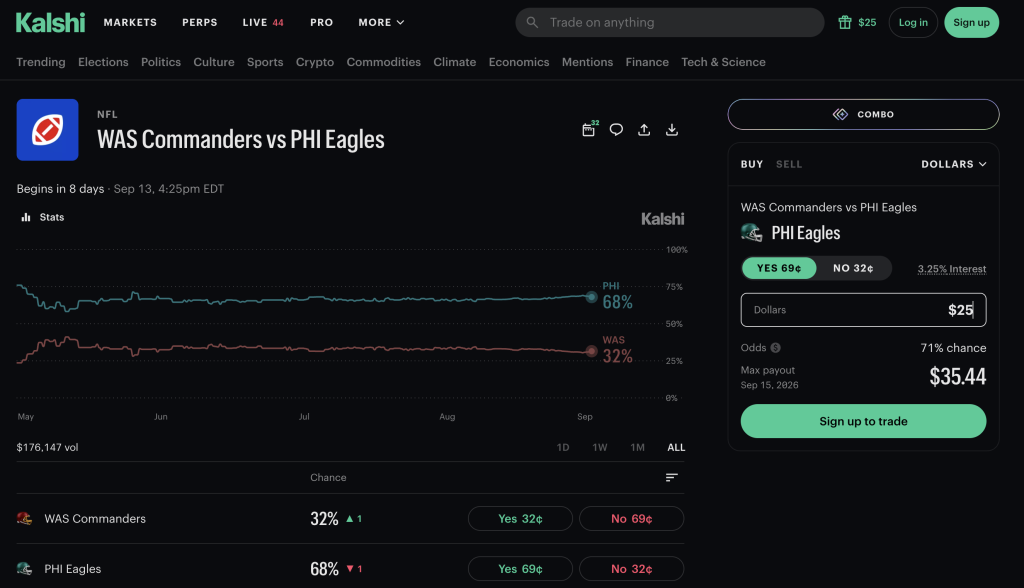The height and width of the screenshot is (588, 1024).
Task: Switch to SELL mode
Action: (789, 164)
